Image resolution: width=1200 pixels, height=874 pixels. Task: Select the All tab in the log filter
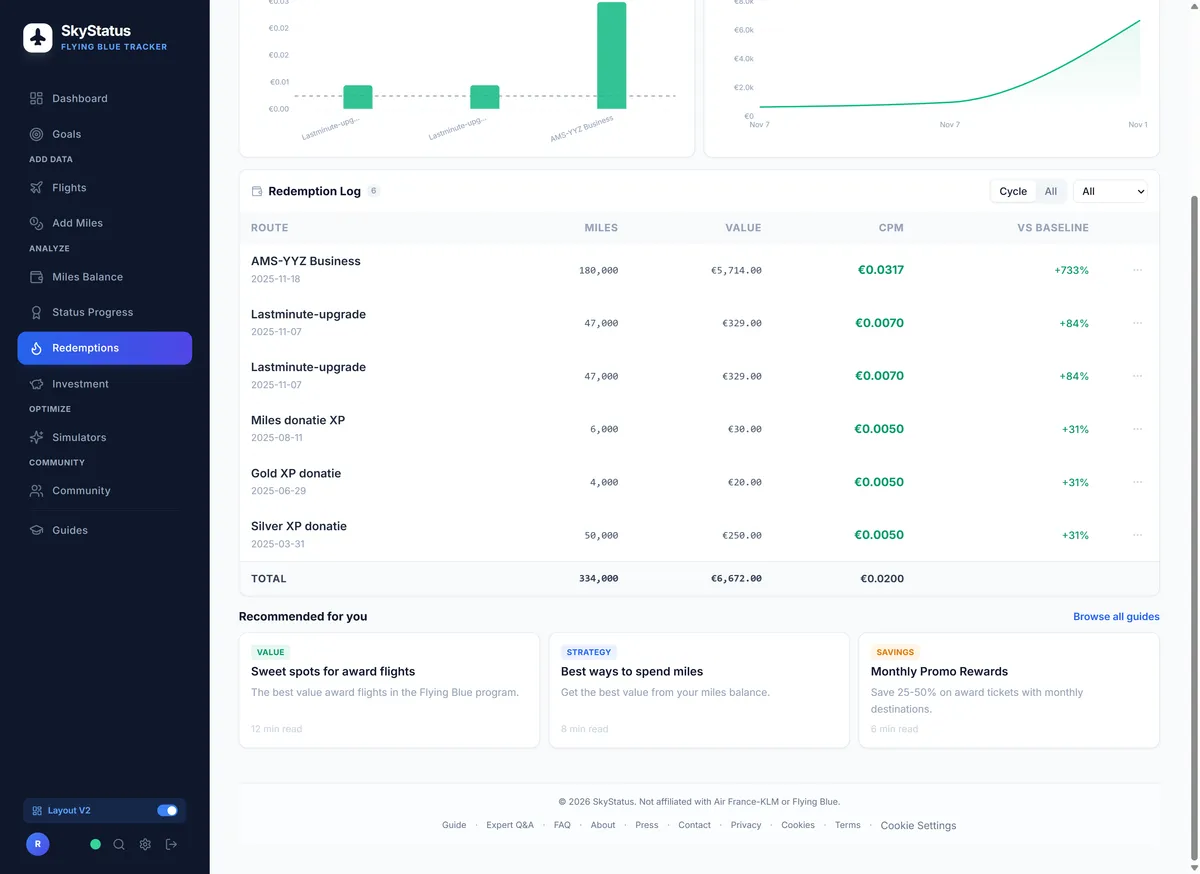[1050, 191]
